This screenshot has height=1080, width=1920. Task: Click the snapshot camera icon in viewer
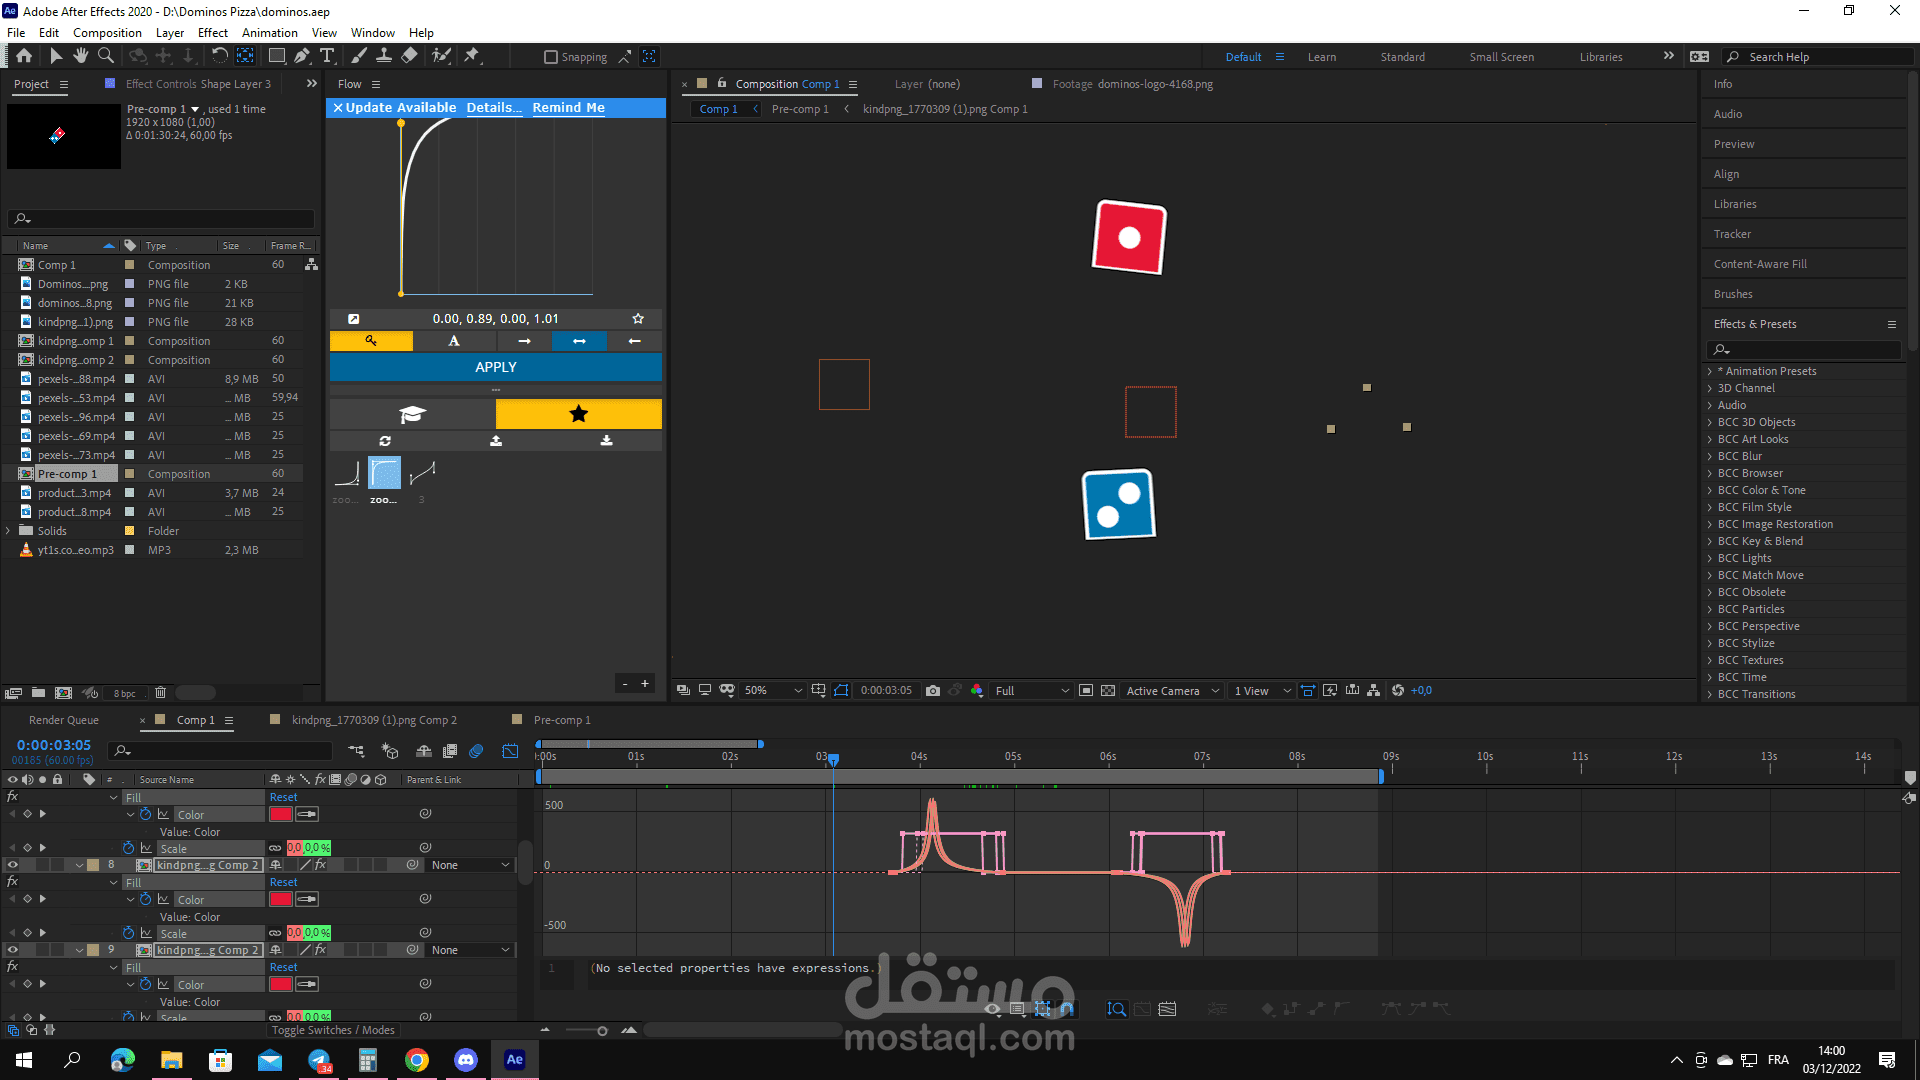tap(933, 690)
